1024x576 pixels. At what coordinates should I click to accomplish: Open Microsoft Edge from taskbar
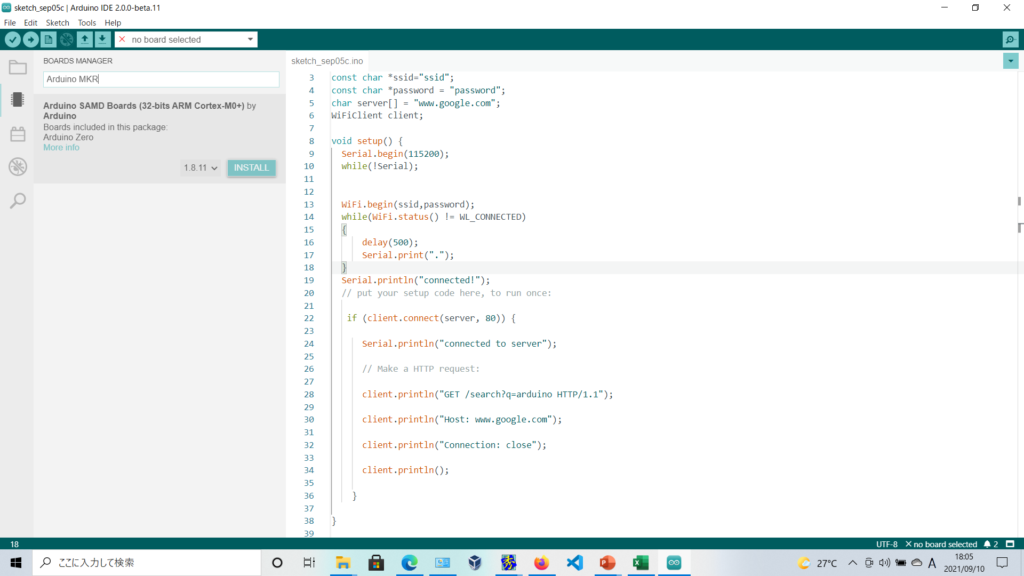[409, 562]
